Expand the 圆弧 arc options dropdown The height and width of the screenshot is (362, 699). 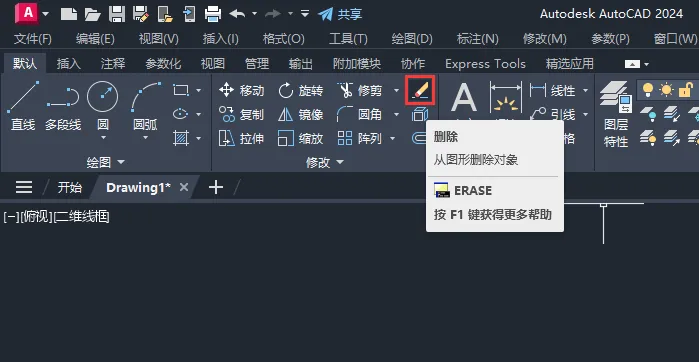click(x=145, y=137)
